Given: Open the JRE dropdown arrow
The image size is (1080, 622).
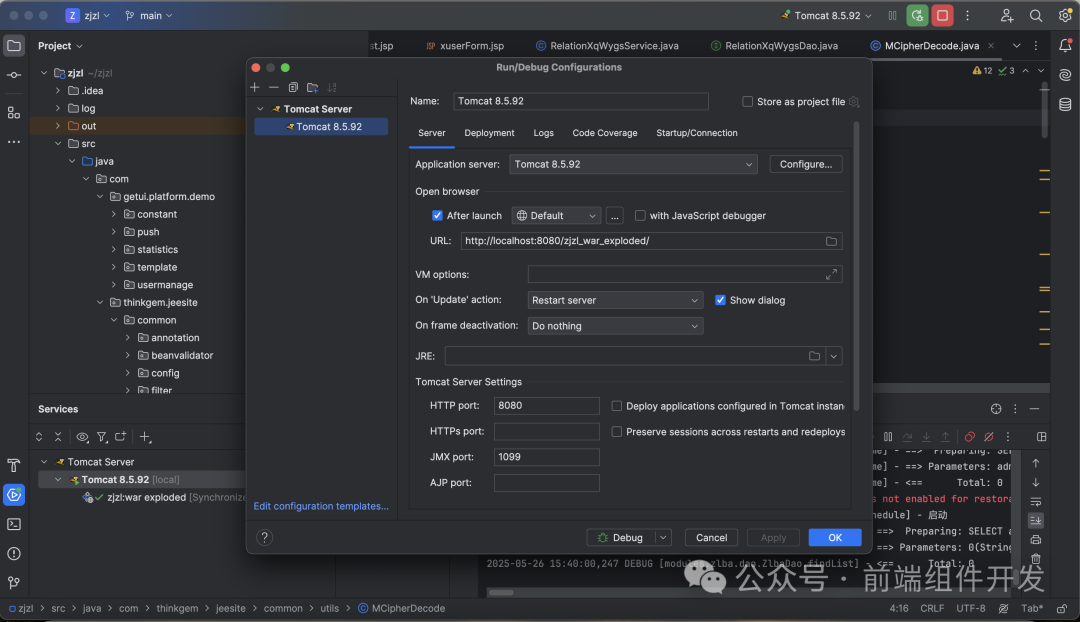Looking at the screenshot, I should (833, 356).
